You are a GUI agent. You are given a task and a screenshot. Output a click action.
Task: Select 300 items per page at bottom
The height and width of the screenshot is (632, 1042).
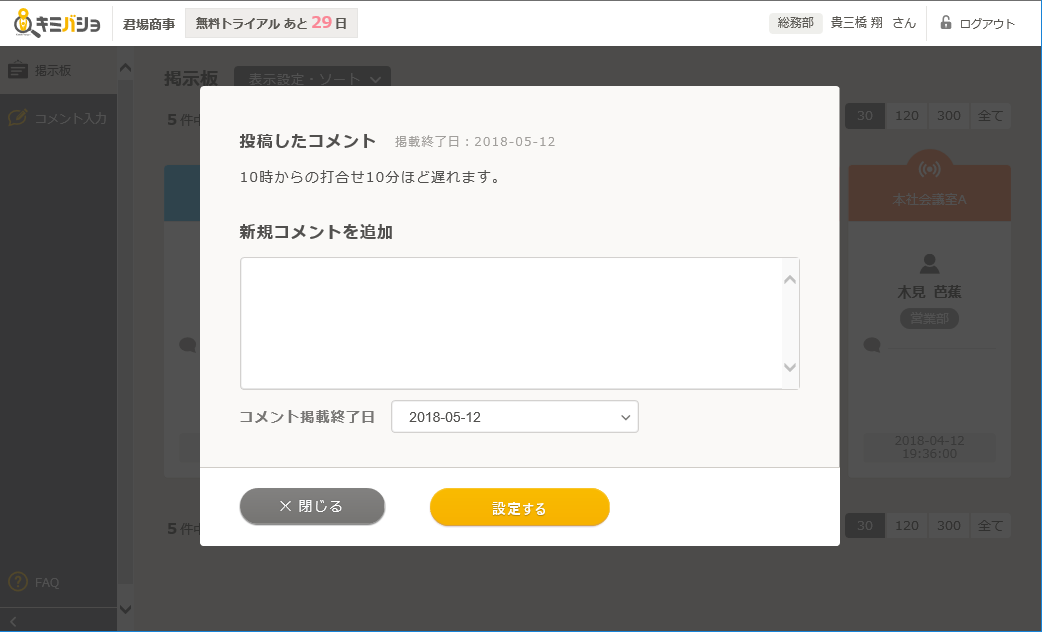tap(948, 526)
